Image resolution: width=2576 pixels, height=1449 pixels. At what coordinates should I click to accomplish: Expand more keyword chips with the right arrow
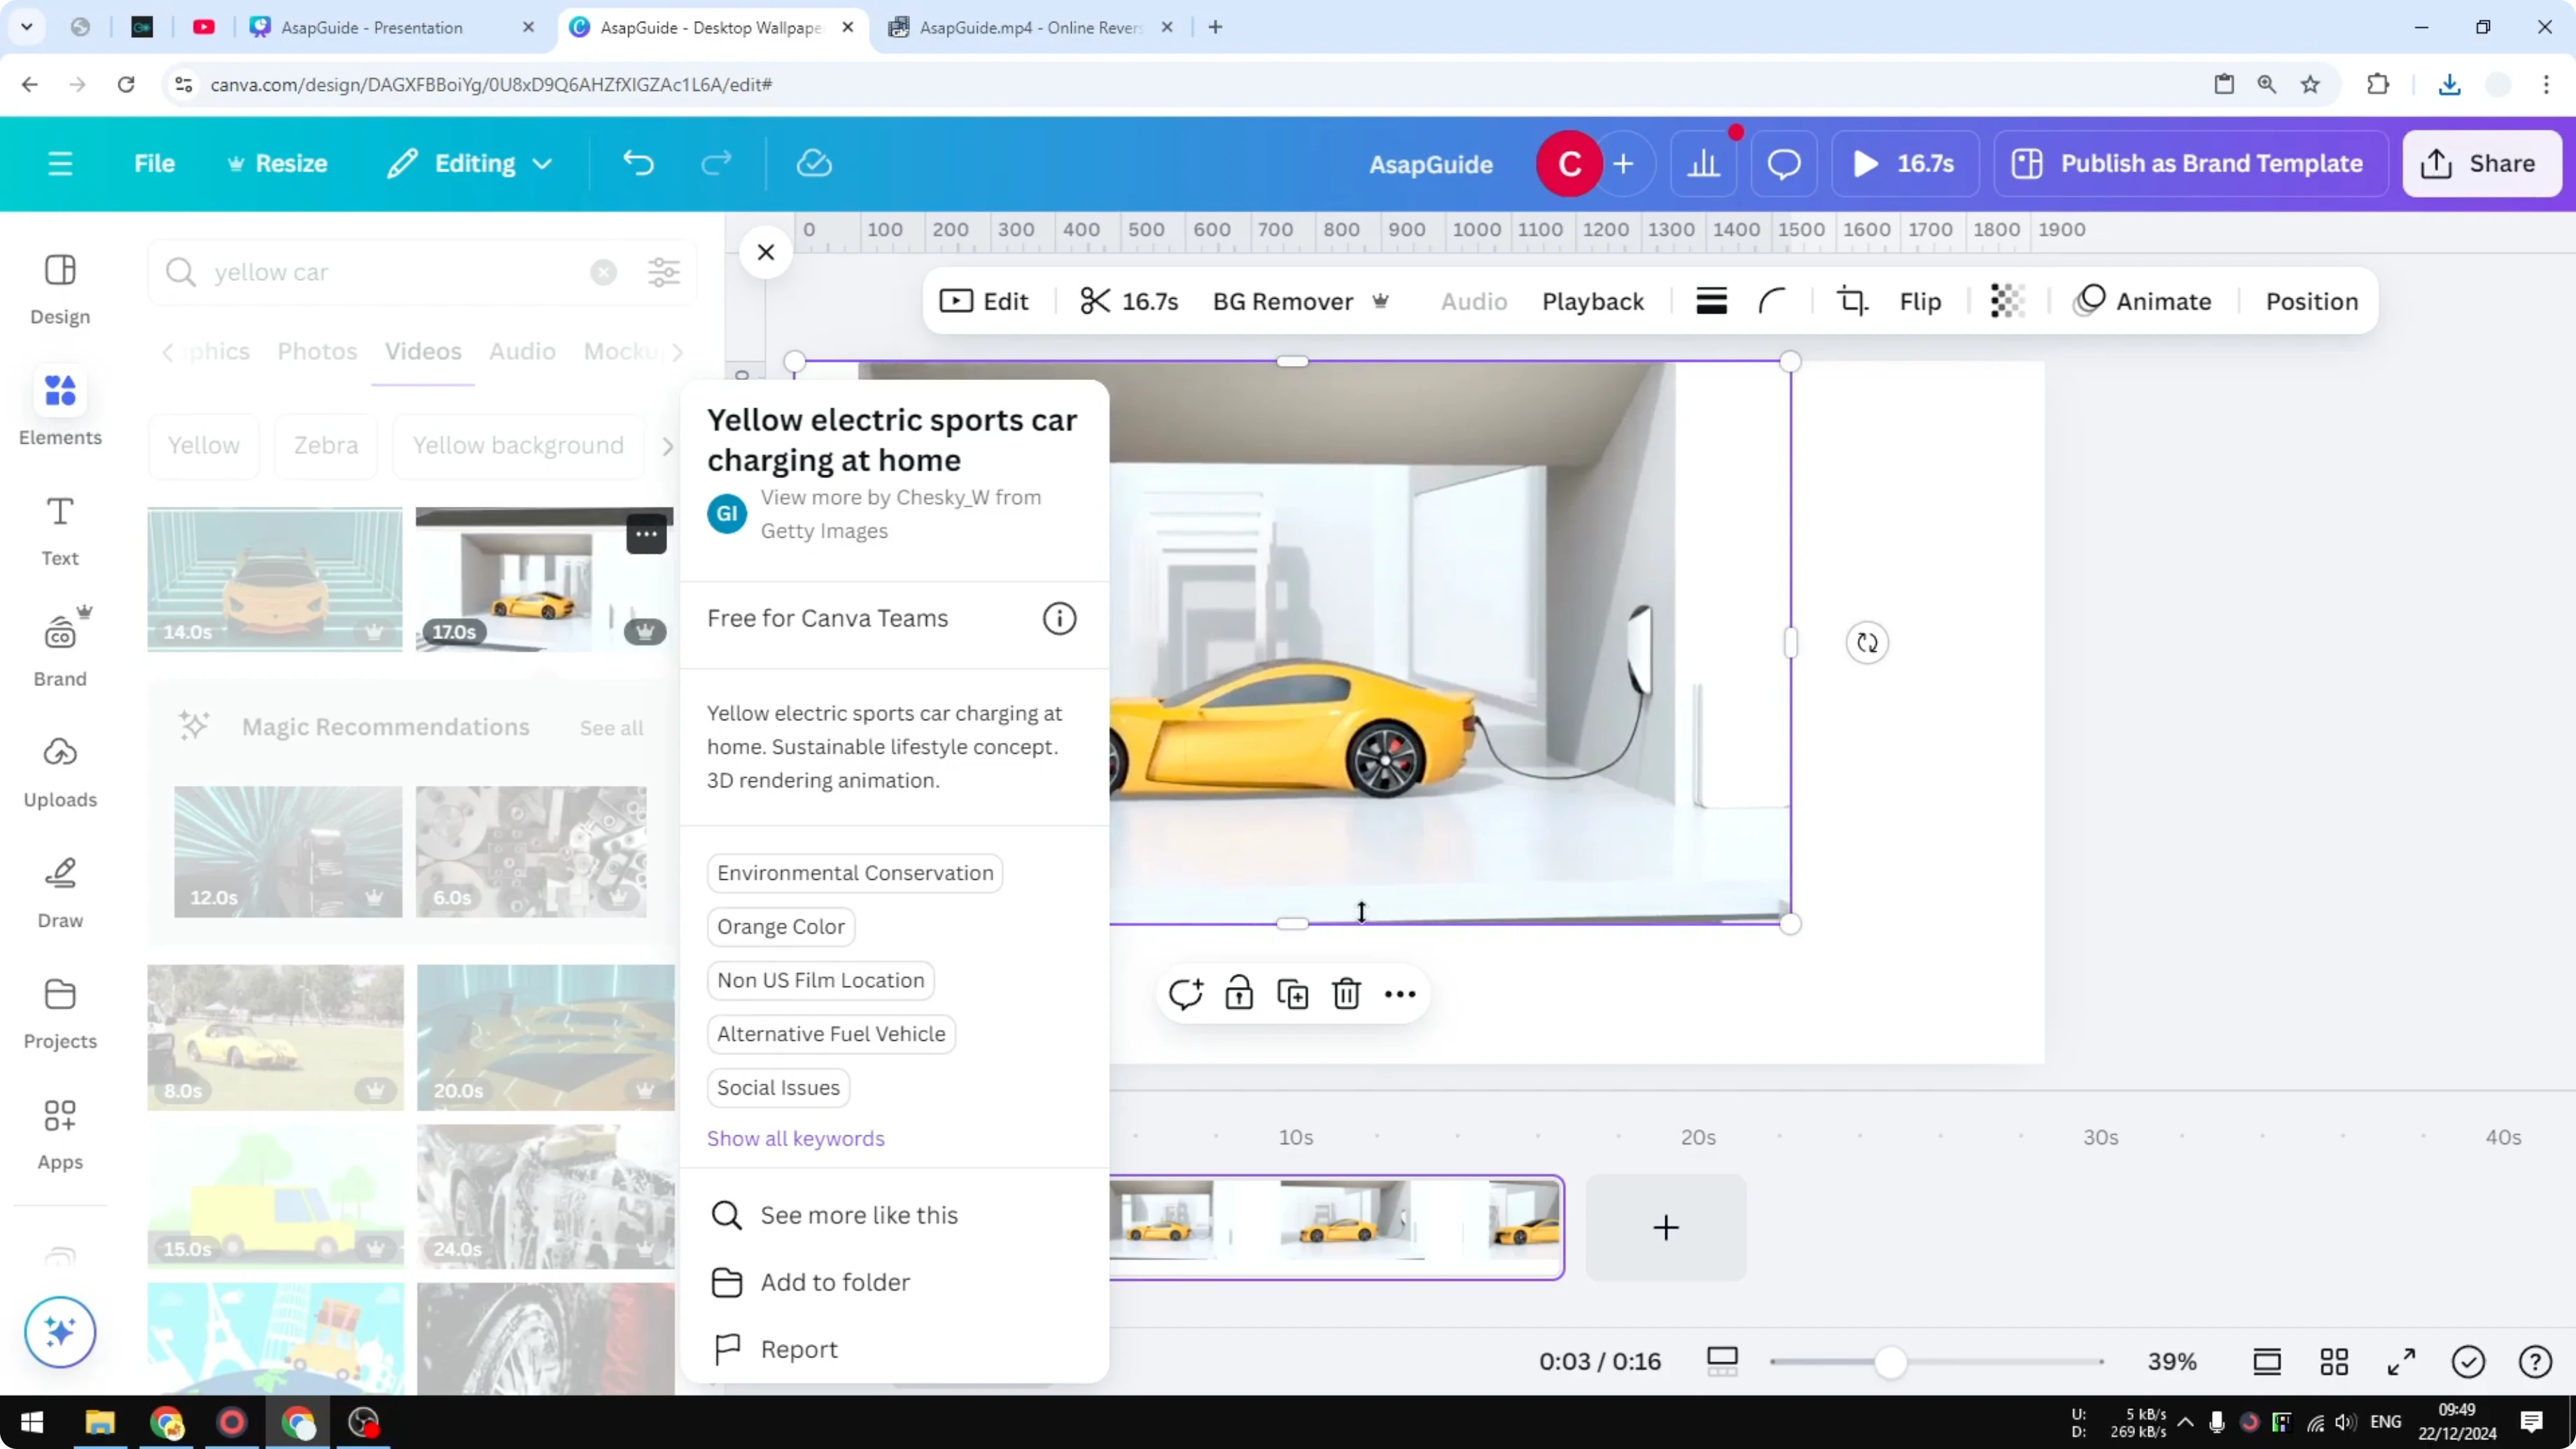[668, 446]
